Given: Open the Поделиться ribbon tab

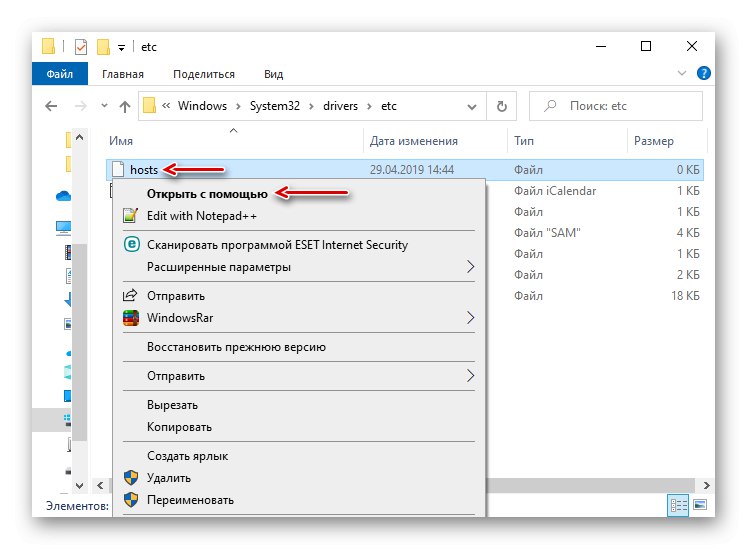Looking at the screenshot, I should click(204, 74).
